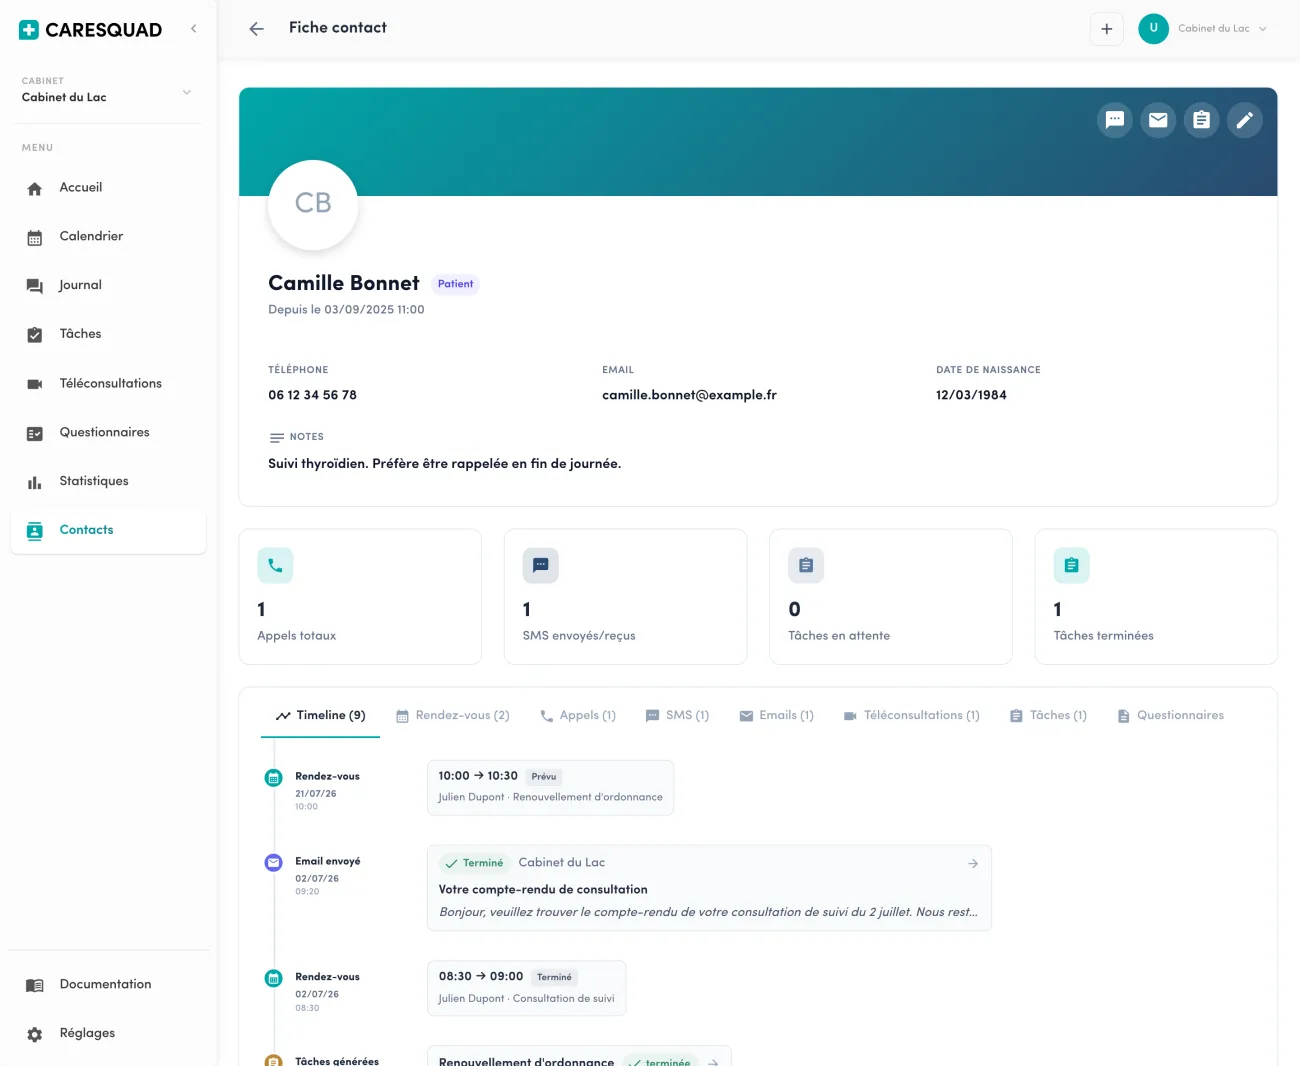Open the 10:00 → 10:30 appointment card

(550, 788)
